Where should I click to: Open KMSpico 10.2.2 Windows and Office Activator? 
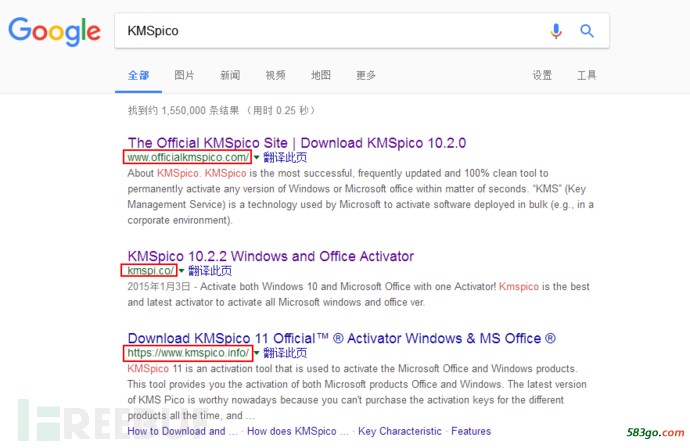point(271,256)
